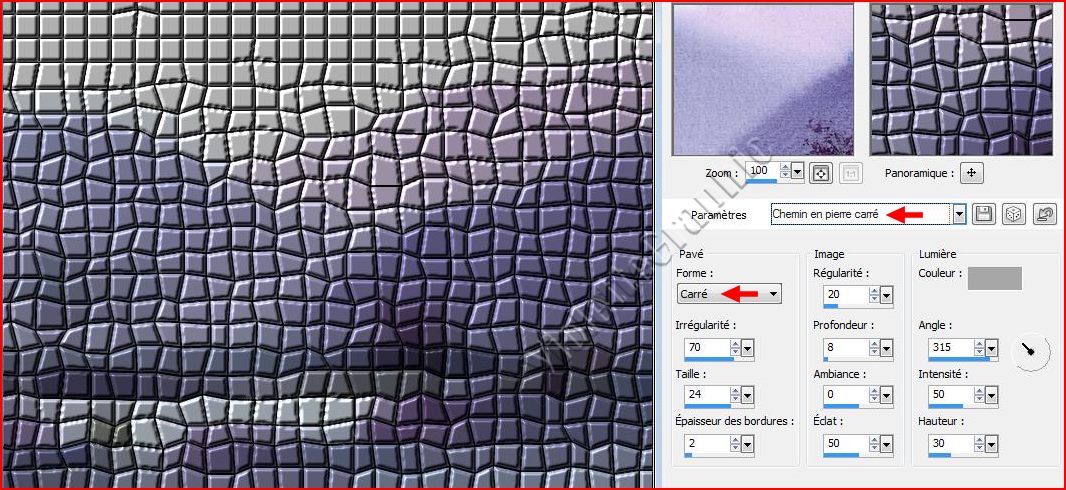The width and height of the screenshot is (1066, 490).
Task: Open the Paramètres preset dropdown
Action: (959, 214)
